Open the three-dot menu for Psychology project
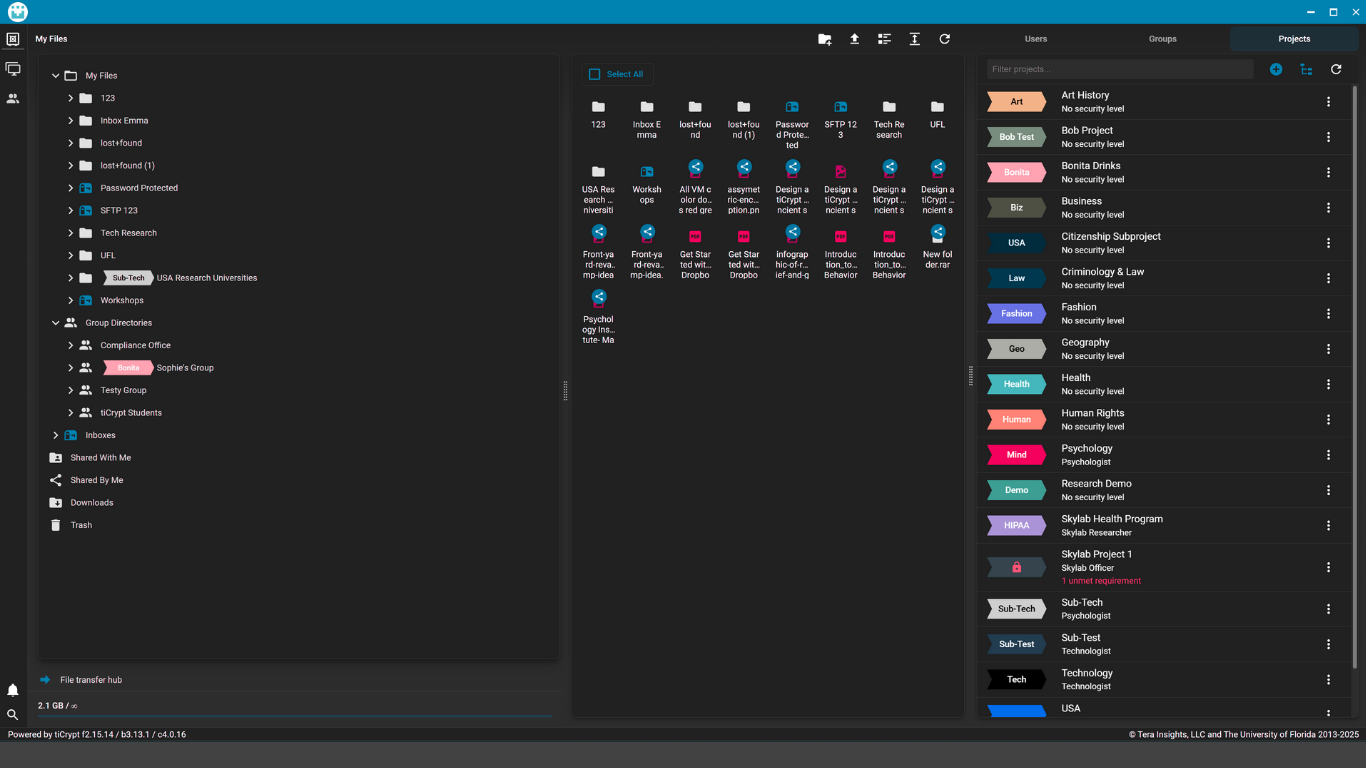Viewport: 1366px width, 768px height. coord(1328,455)
